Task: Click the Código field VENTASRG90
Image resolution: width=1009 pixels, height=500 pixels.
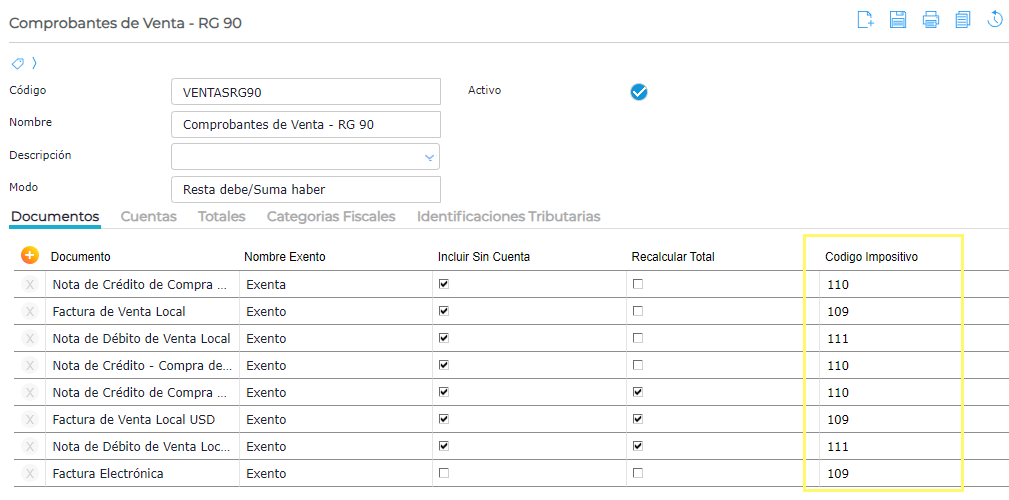Action: coord(305,92)
